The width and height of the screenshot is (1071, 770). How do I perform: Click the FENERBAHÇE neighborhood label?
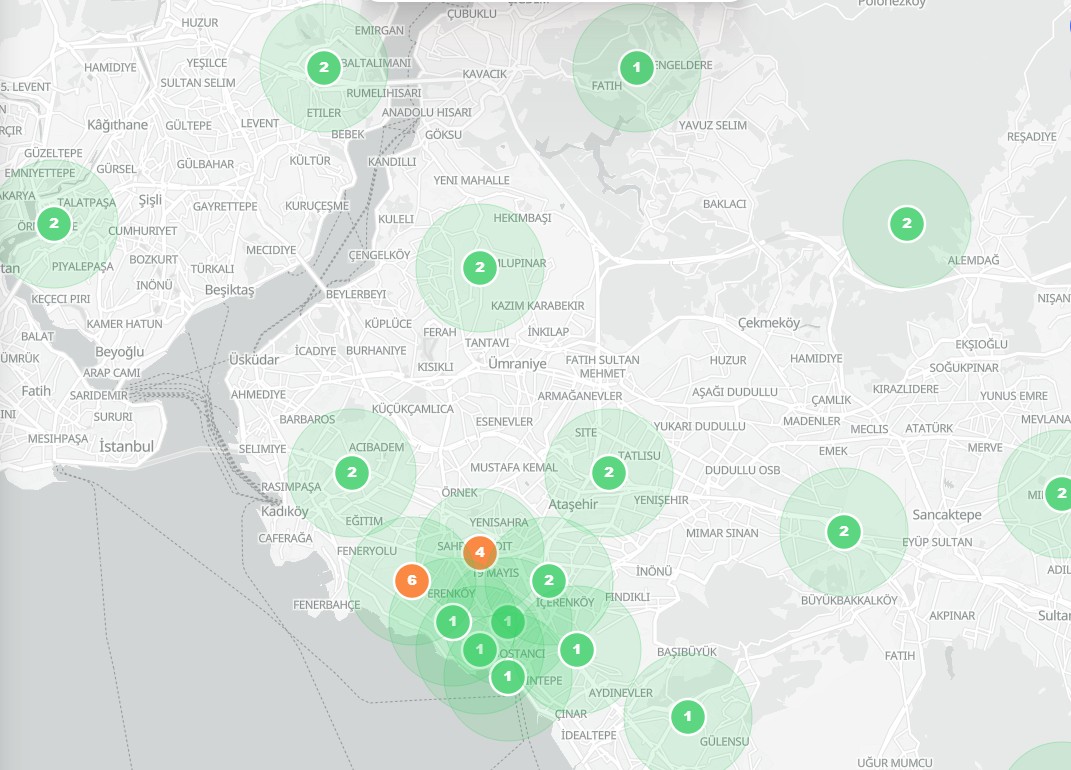click(x=326, y=605)
